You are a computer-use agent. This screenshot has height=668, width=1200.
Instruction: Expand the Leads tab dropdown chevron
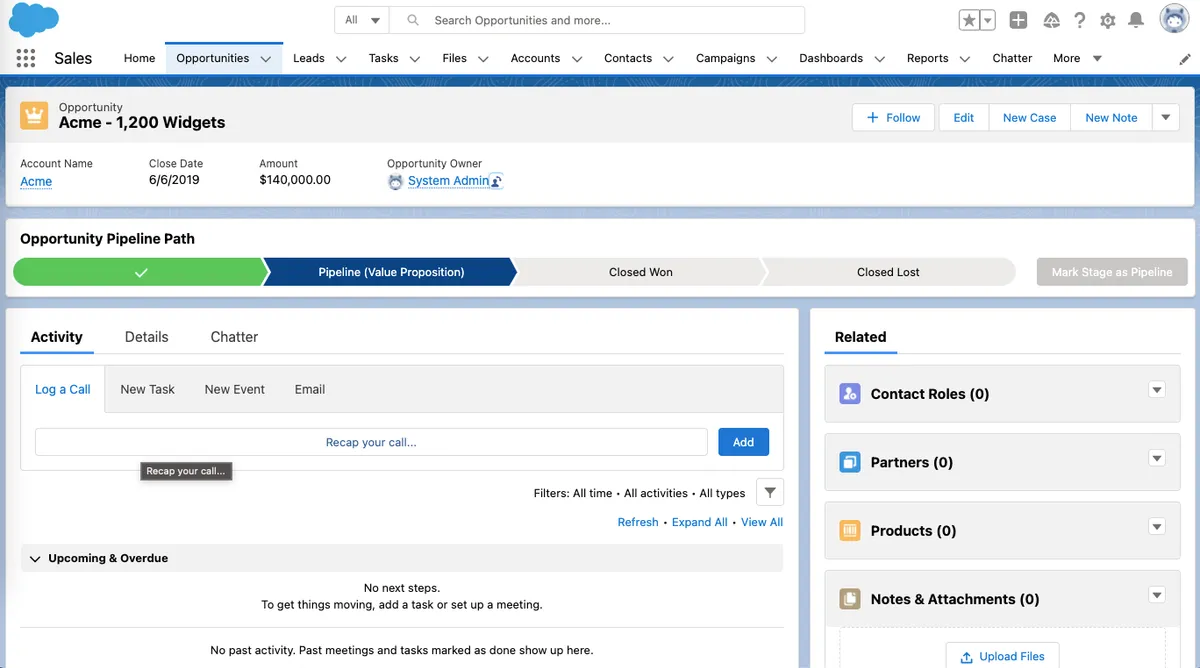tap(341, 59)
